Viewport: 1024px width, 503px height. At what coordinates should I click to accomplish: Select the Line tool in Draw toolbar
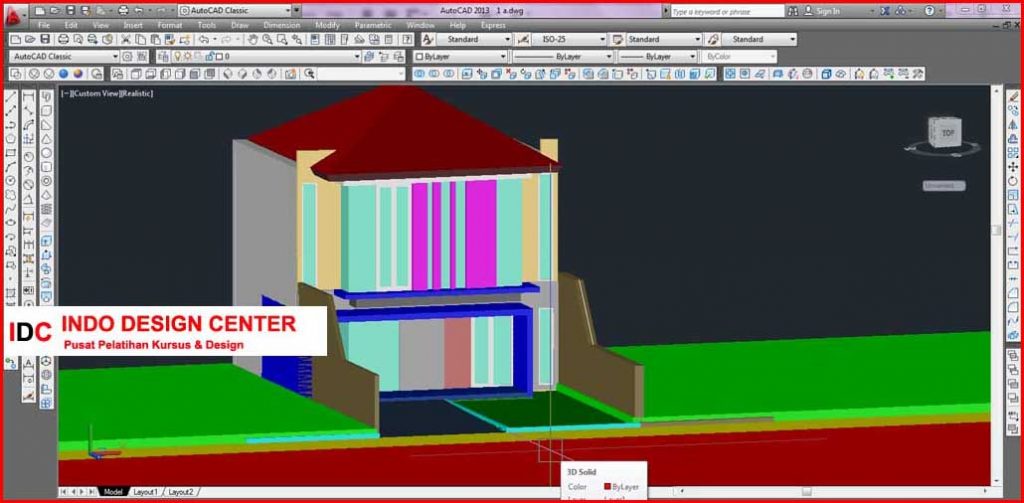pos(11,96)
